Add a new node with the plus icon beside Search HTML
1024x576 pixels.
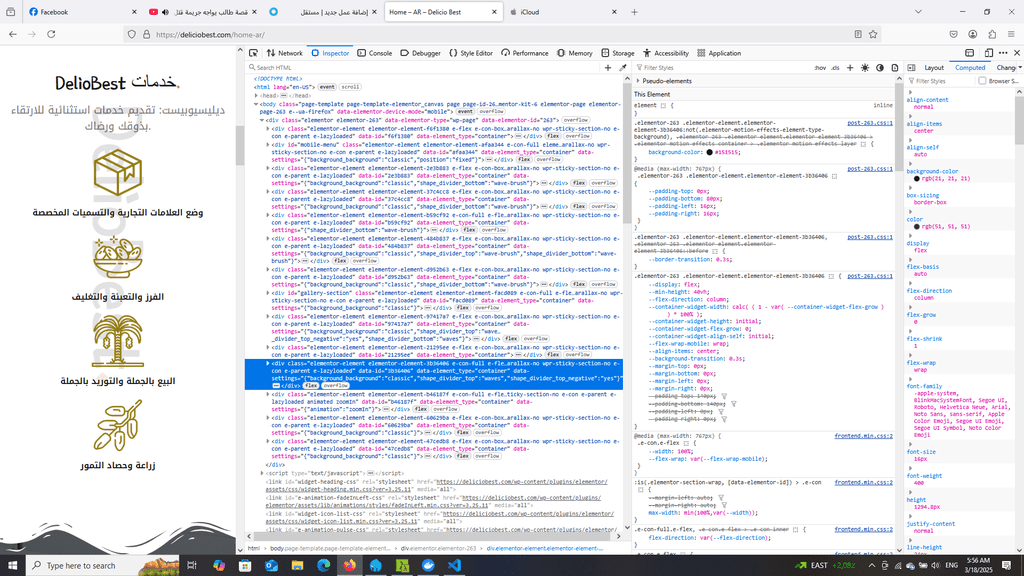coord(608,67)
